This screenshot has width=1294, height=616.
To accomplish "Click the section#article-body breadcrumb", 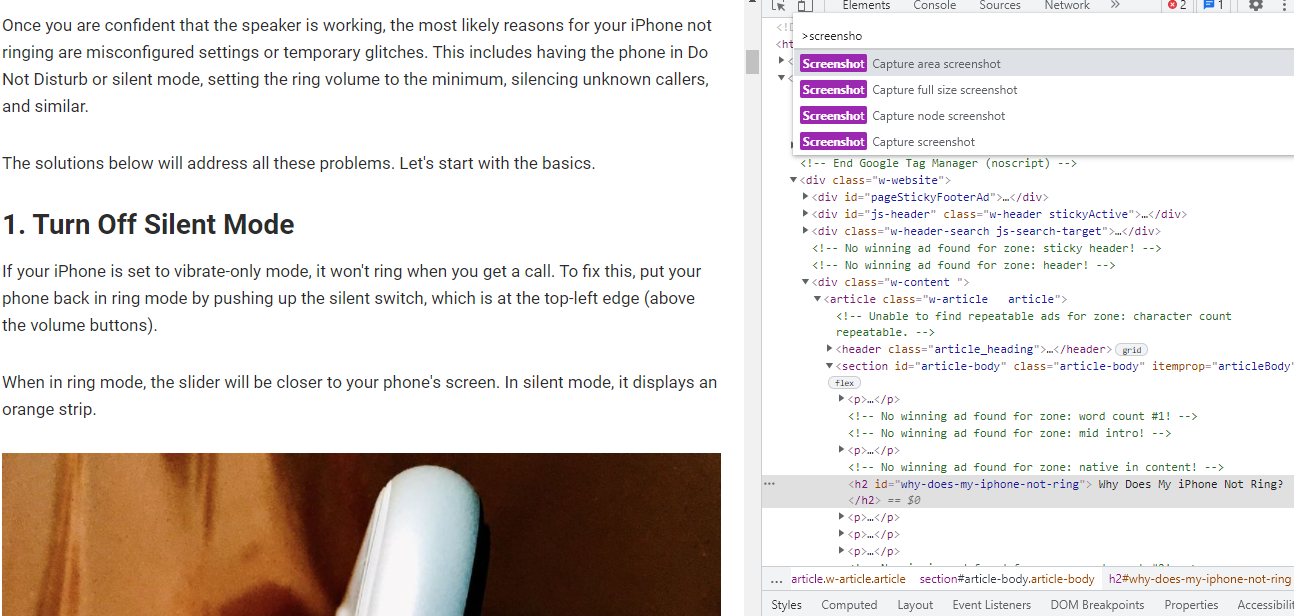I will tap(1006, 578).
